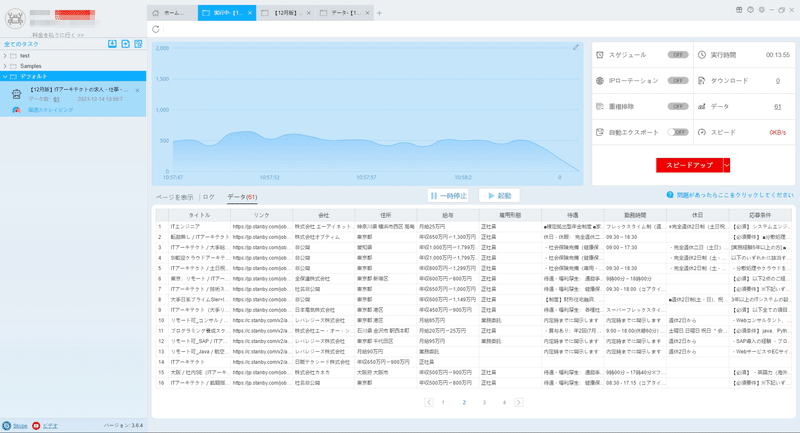800x433 pixels.
Task: Click the タイトル column header
Action: (x=199, y=215)
